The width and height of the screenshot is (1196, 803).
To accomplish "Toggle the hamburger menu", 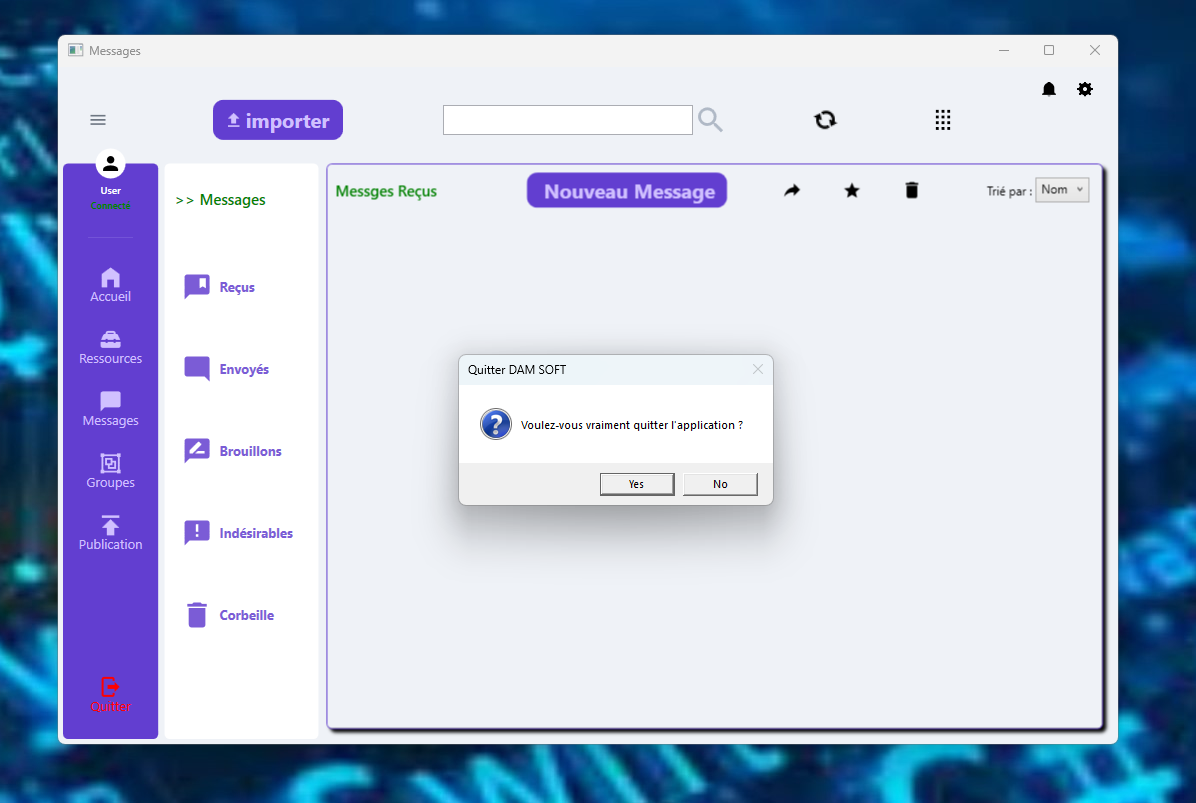I will pos(98,120).
